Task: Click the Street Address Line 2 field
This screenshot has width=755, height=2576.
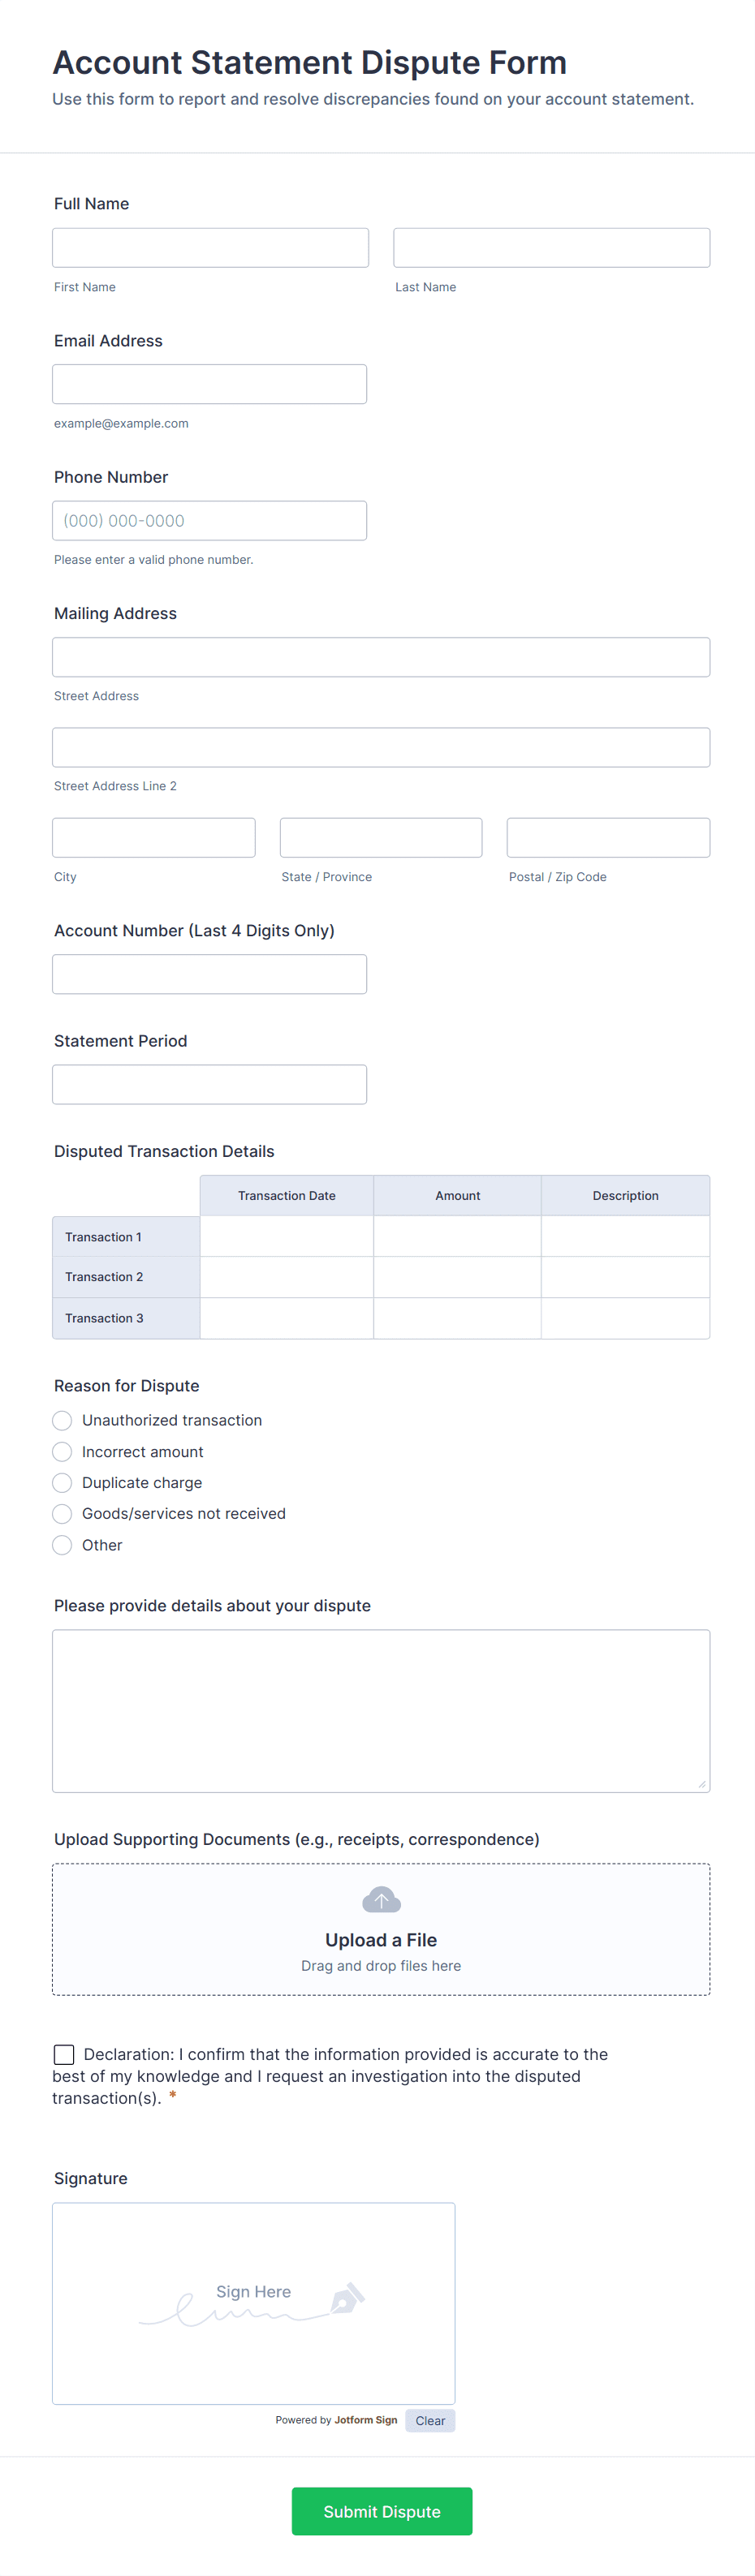Action: [x=381, y=748]
